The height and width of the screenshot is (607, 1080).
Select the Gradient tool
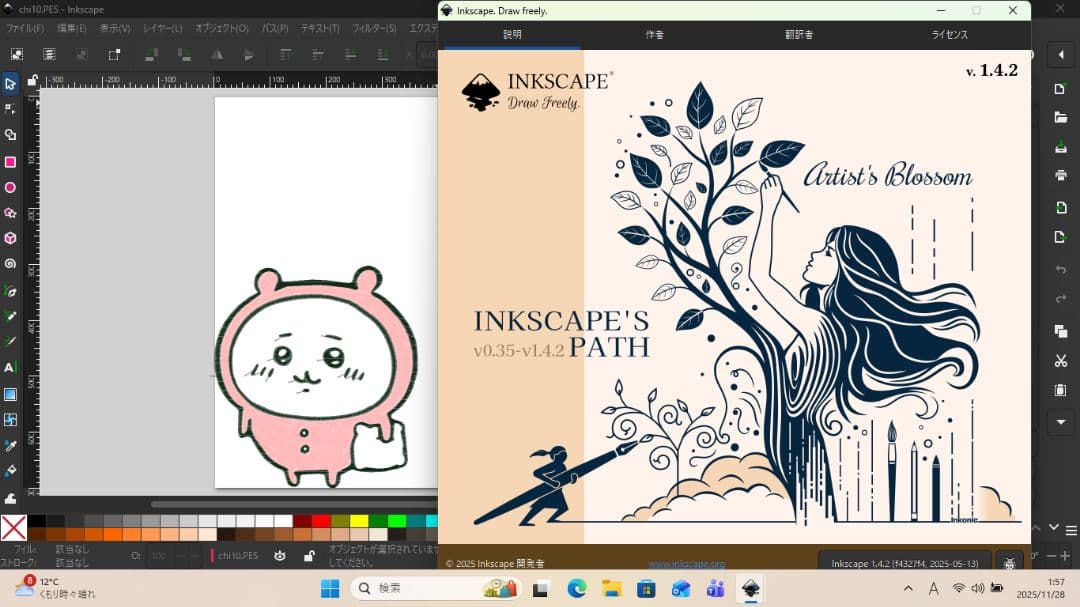click(10, 394)
